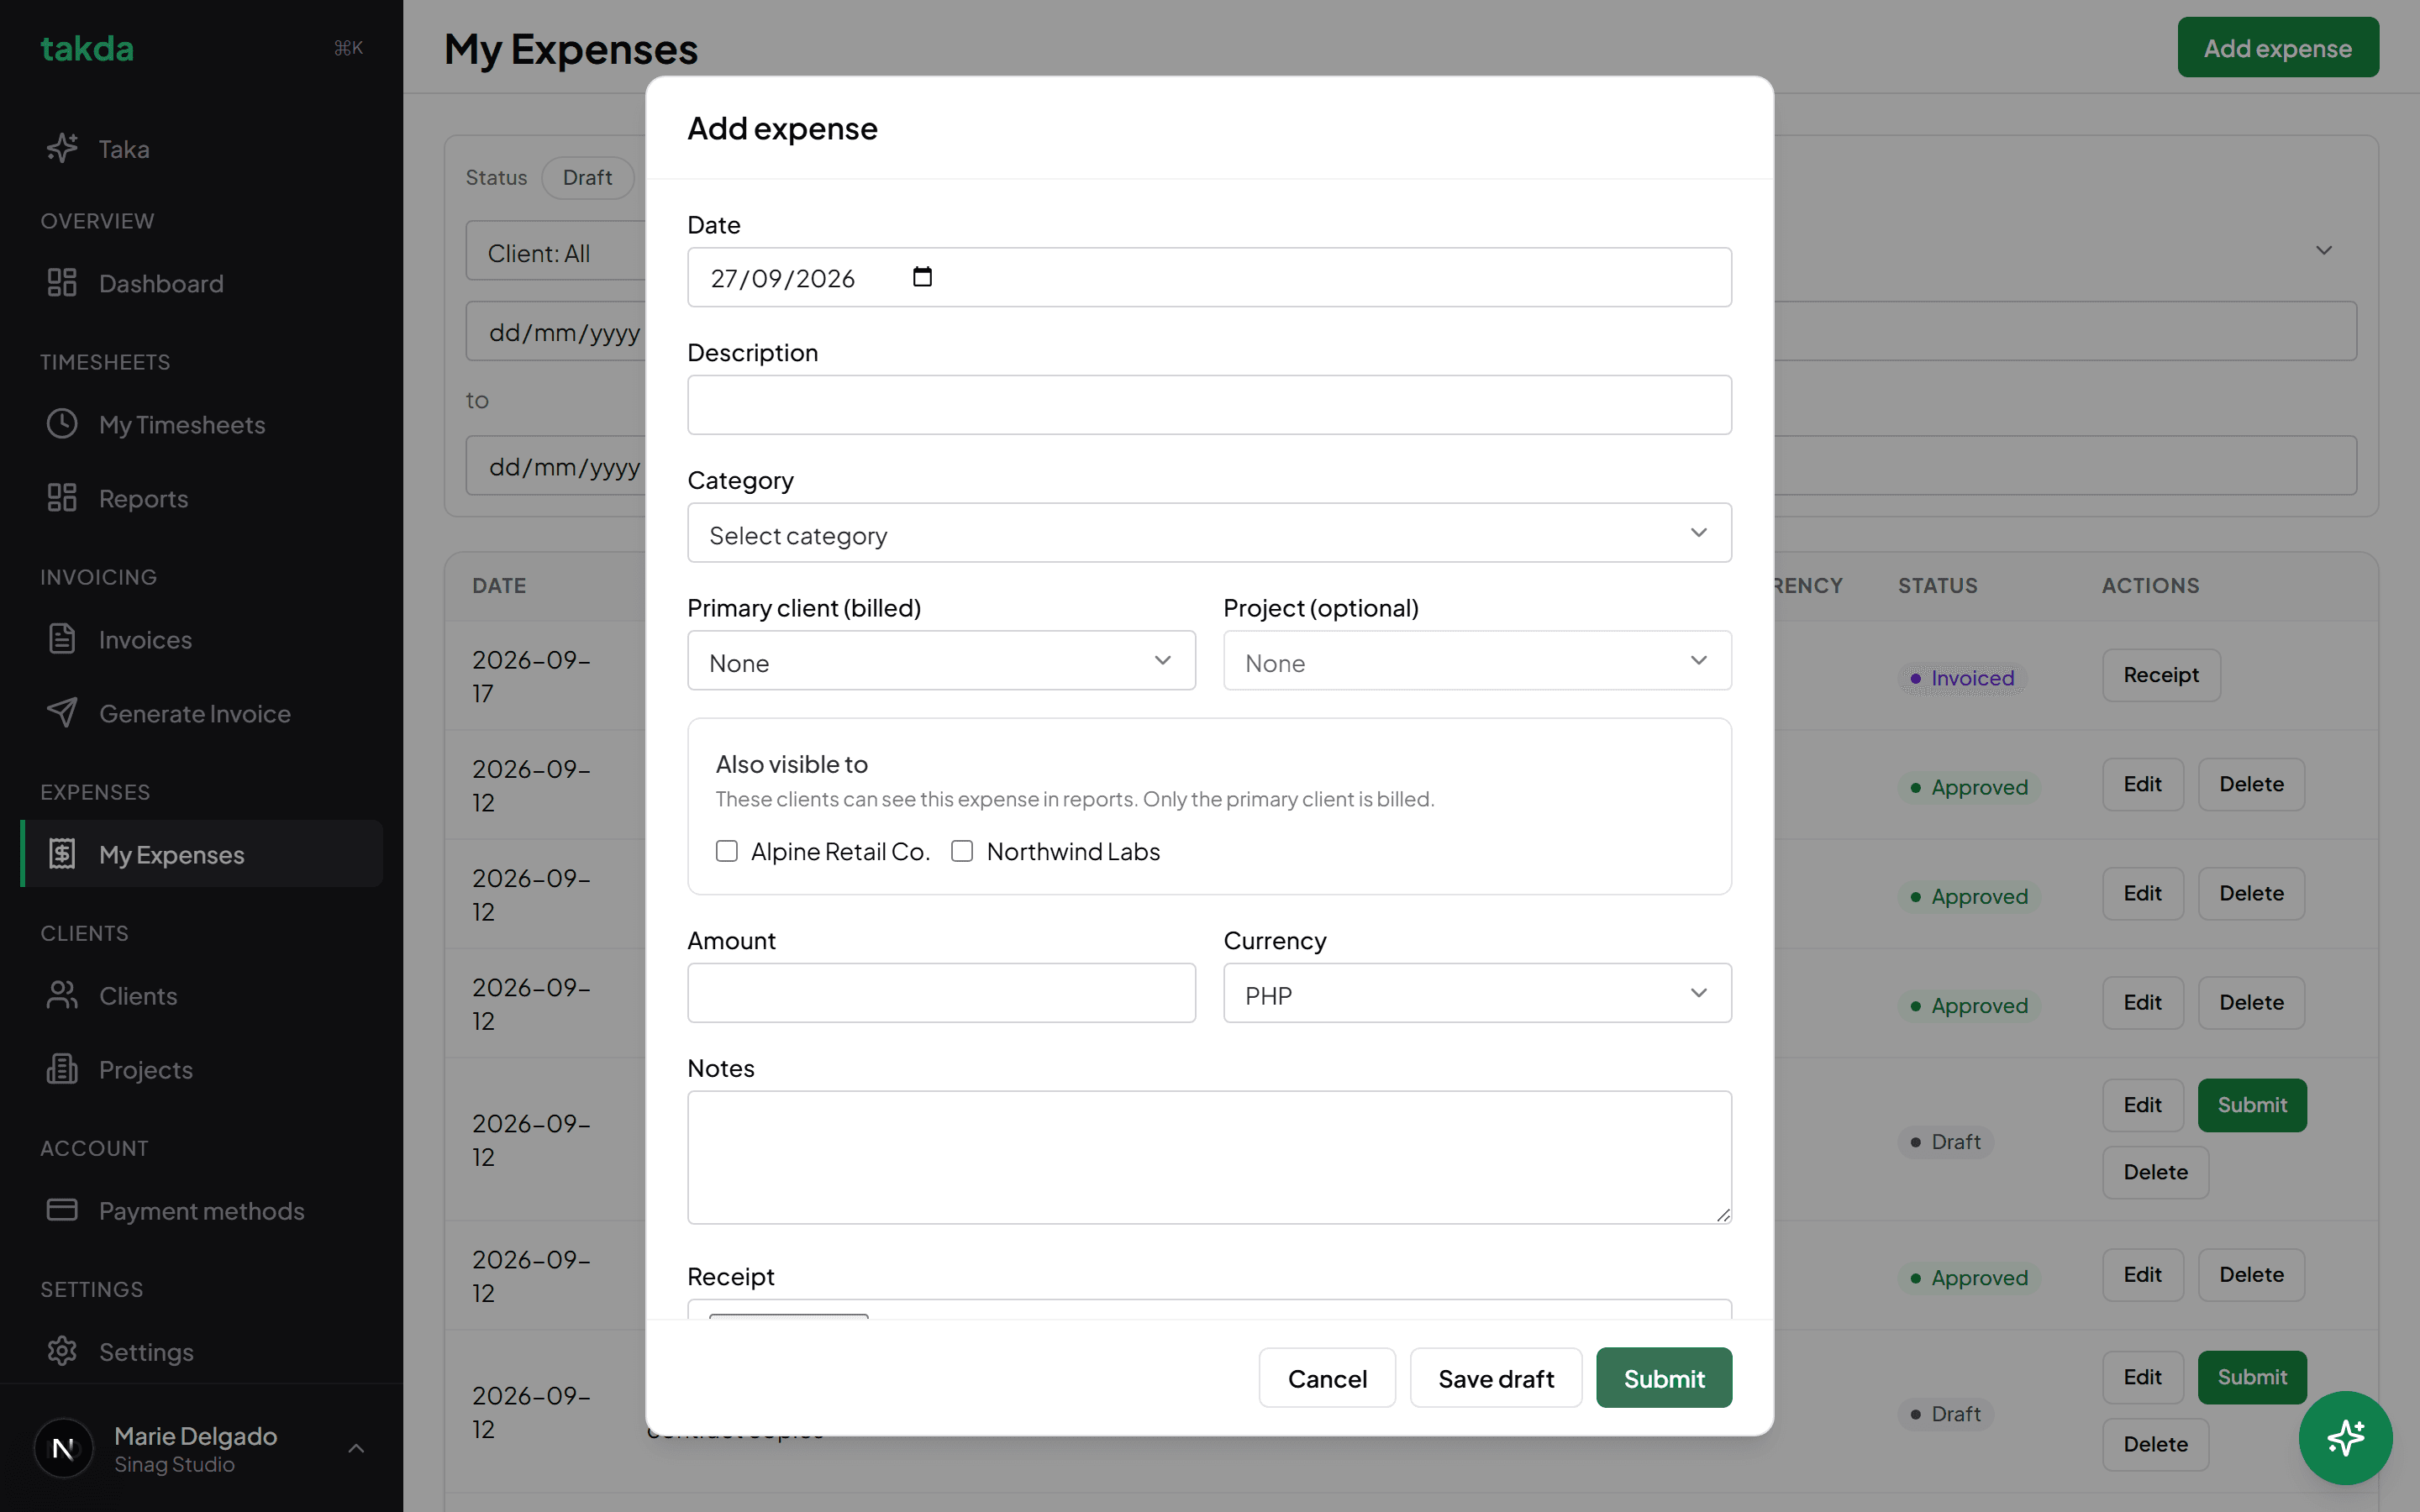
Task: Click the takda logo
Action: [x=87, y=48]
